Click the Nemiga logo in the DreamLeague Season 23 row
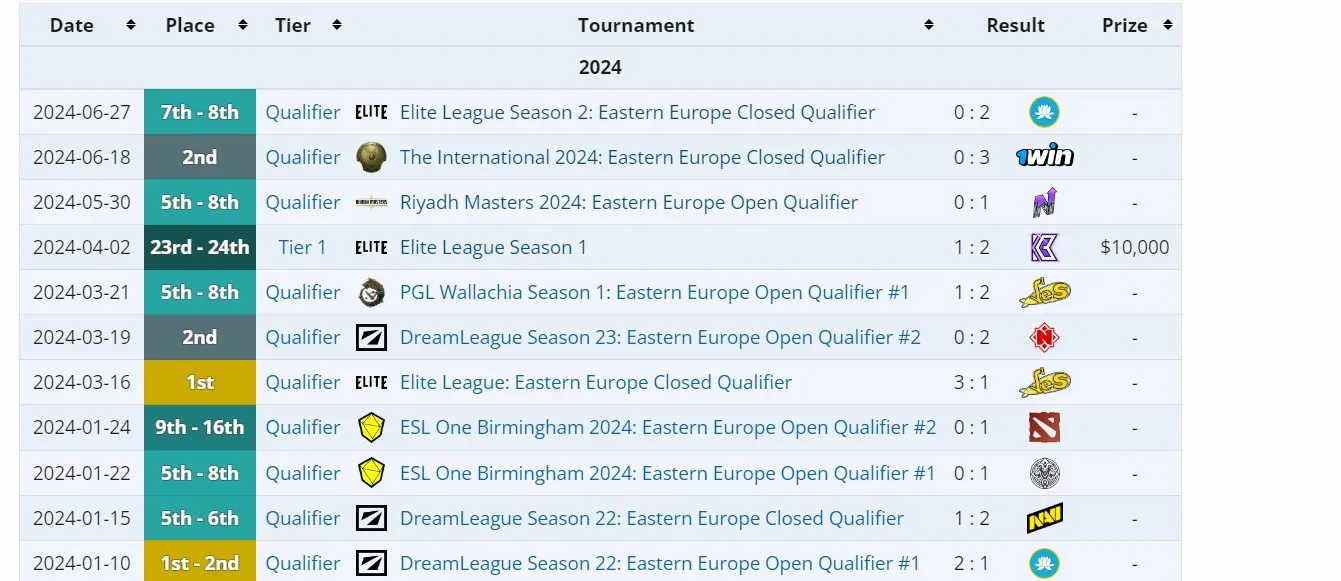1341x581 pixels. click(1044, 337)
